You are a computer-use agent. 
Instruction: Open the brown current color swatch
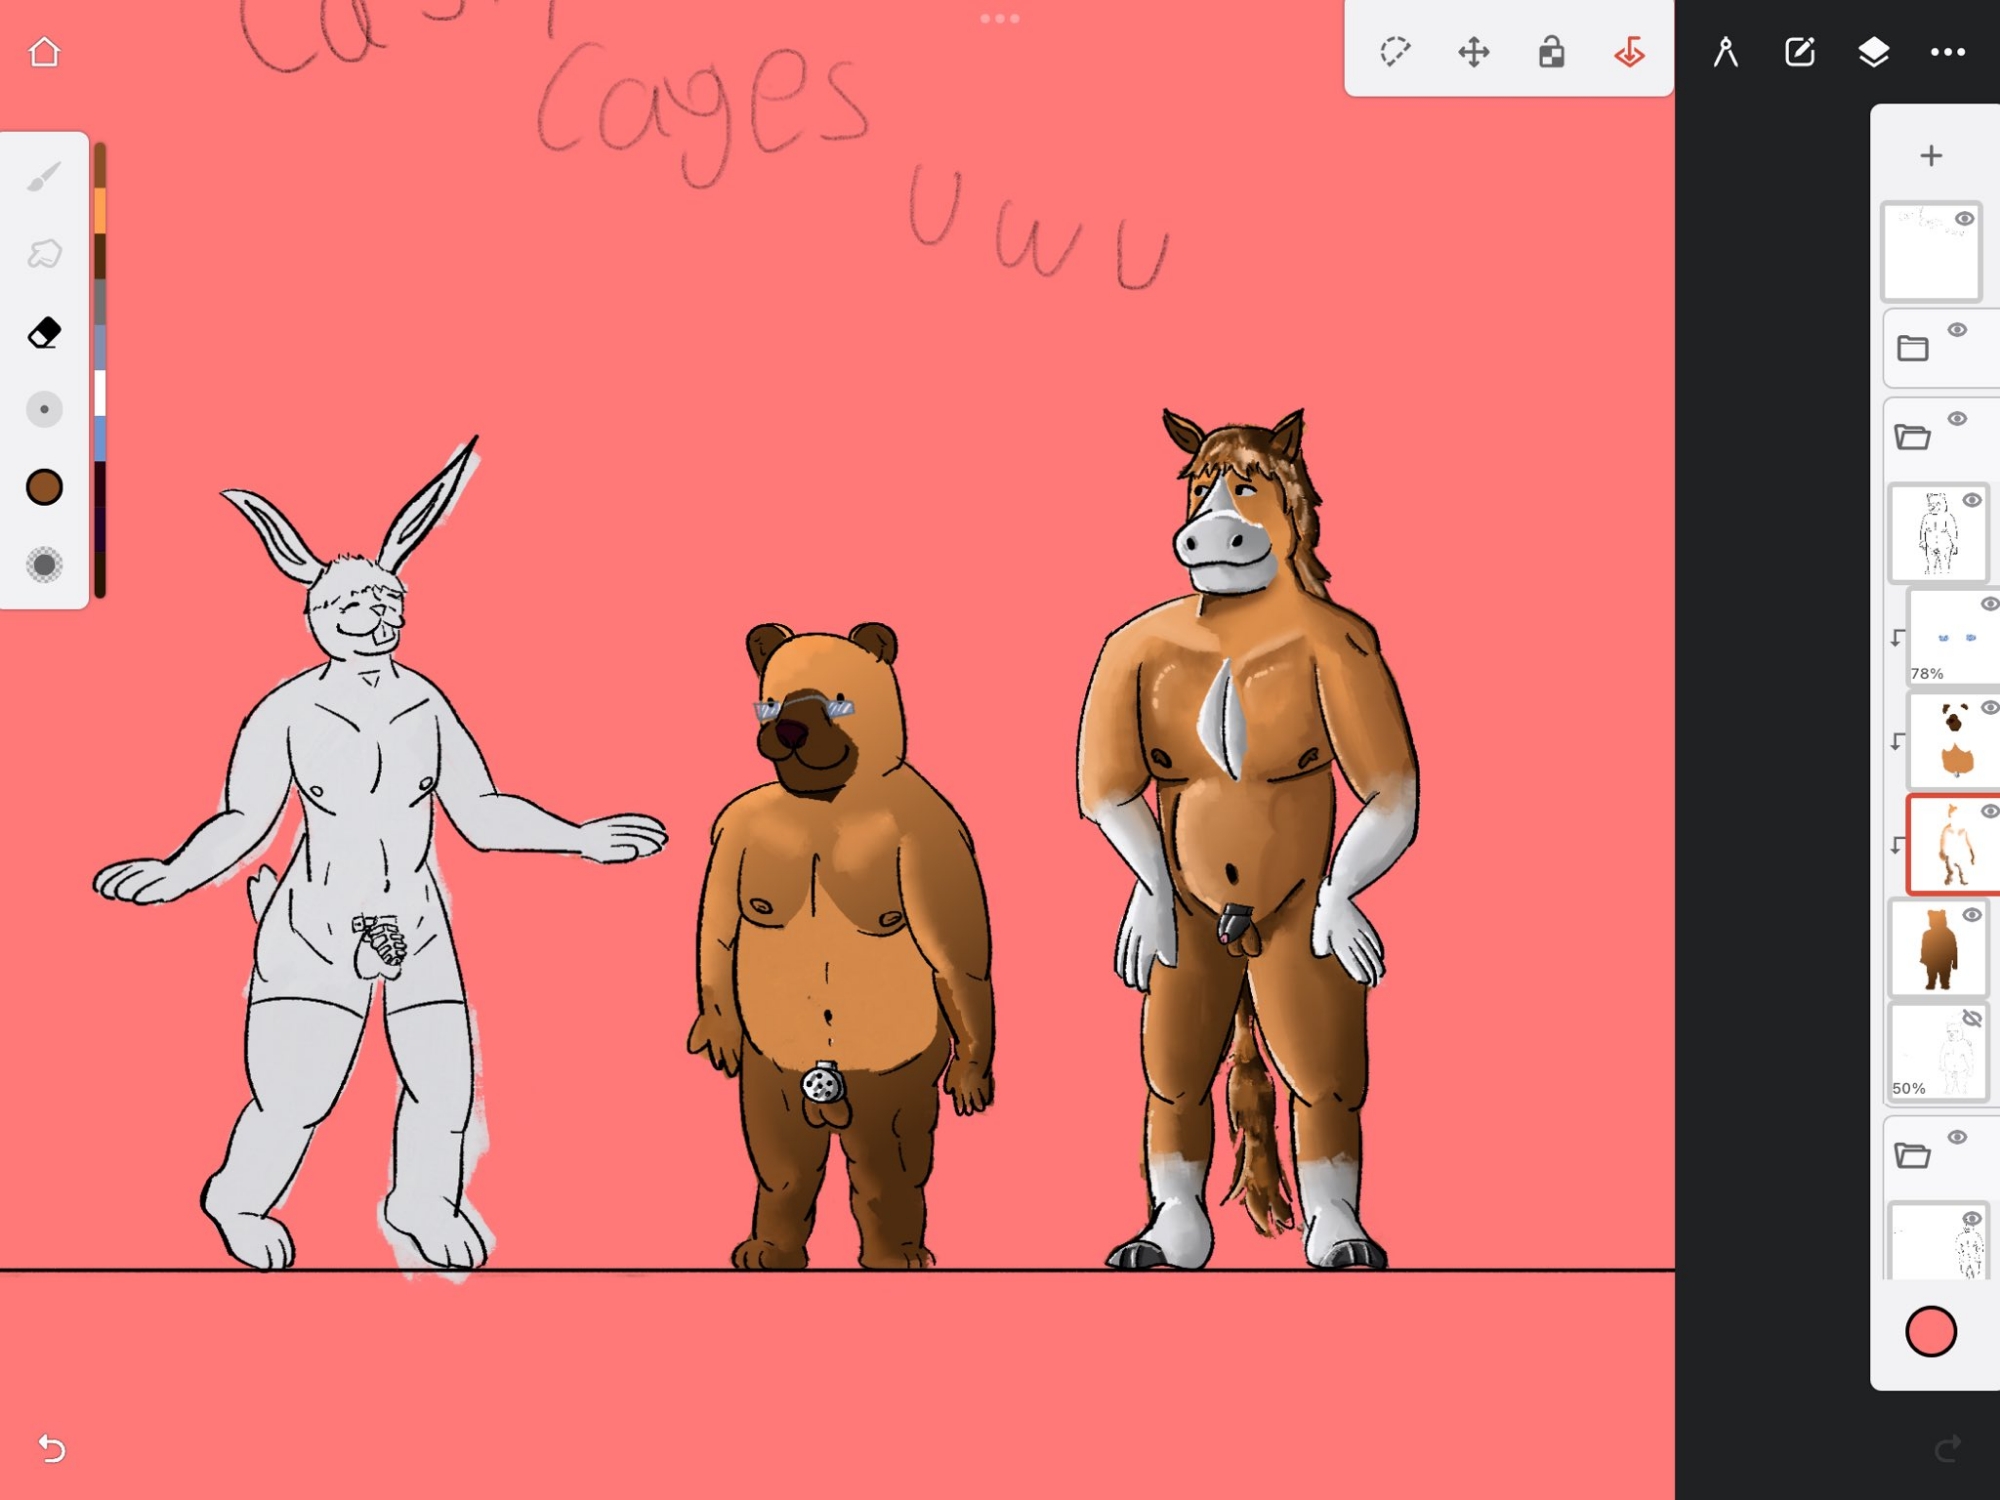(44, 487)
